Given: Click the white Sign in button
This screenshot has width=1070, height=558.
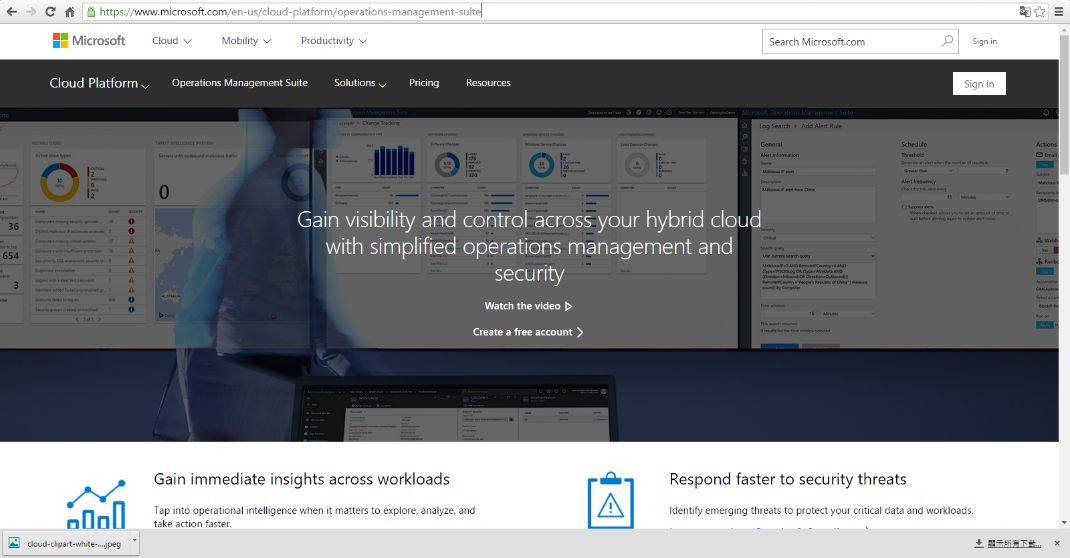Looking at the screenshot, I should click(x=979, y=84).
